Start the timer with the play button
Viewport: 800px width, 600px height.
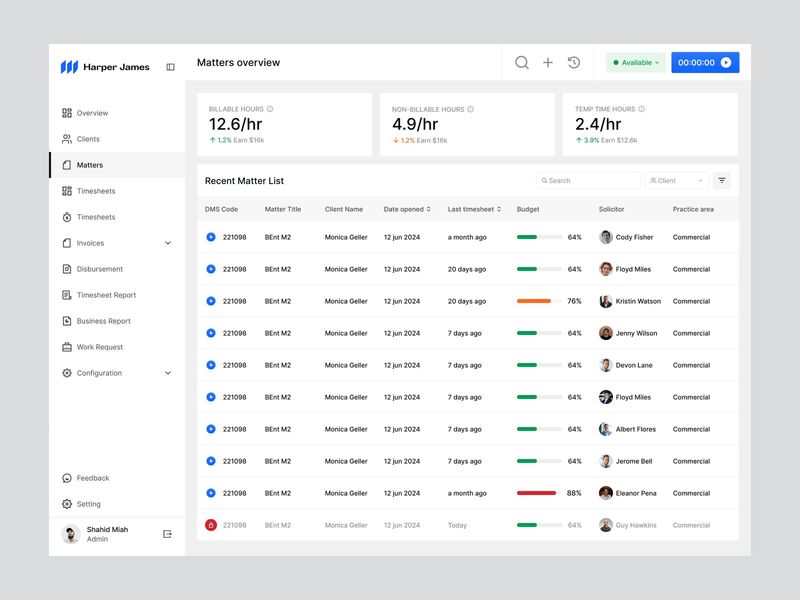(x=728, y=62)
